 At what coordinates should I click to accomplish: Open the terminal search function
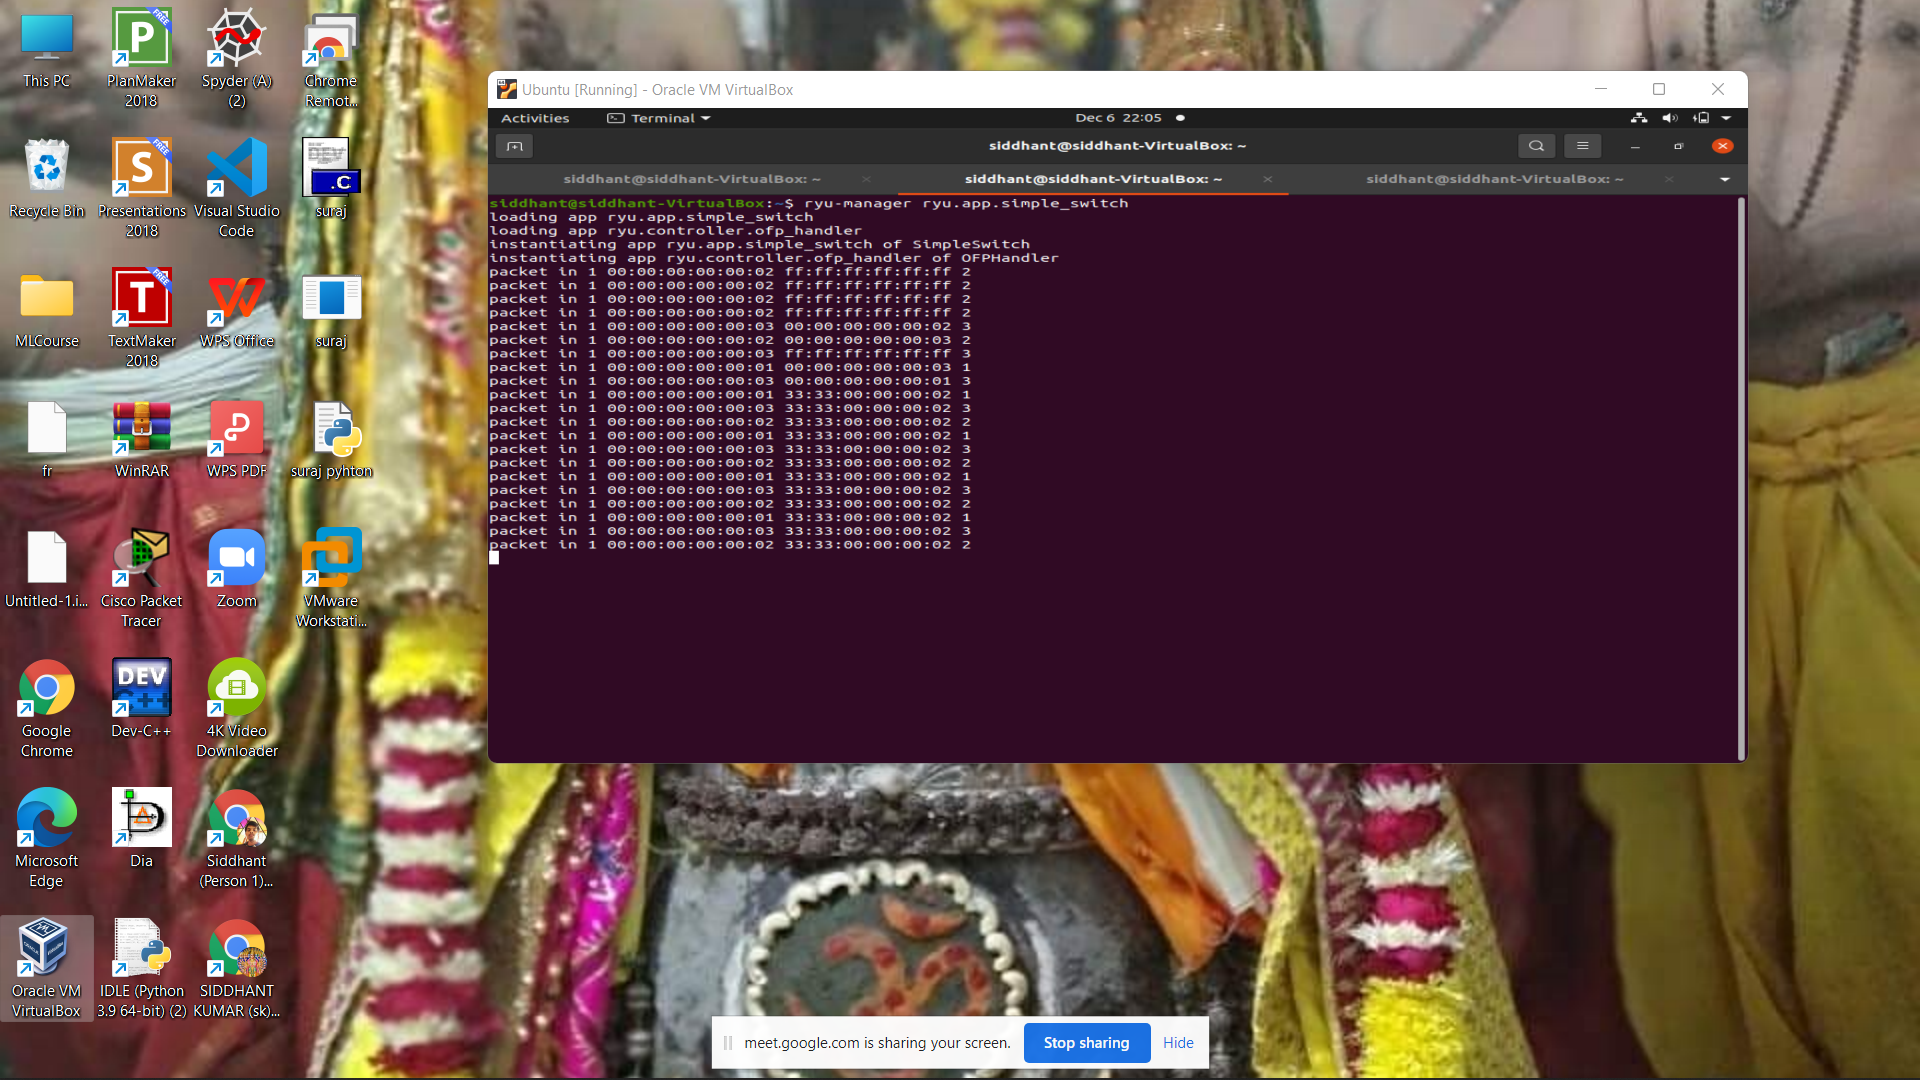pyautogui.click(x=1537, y=146)
